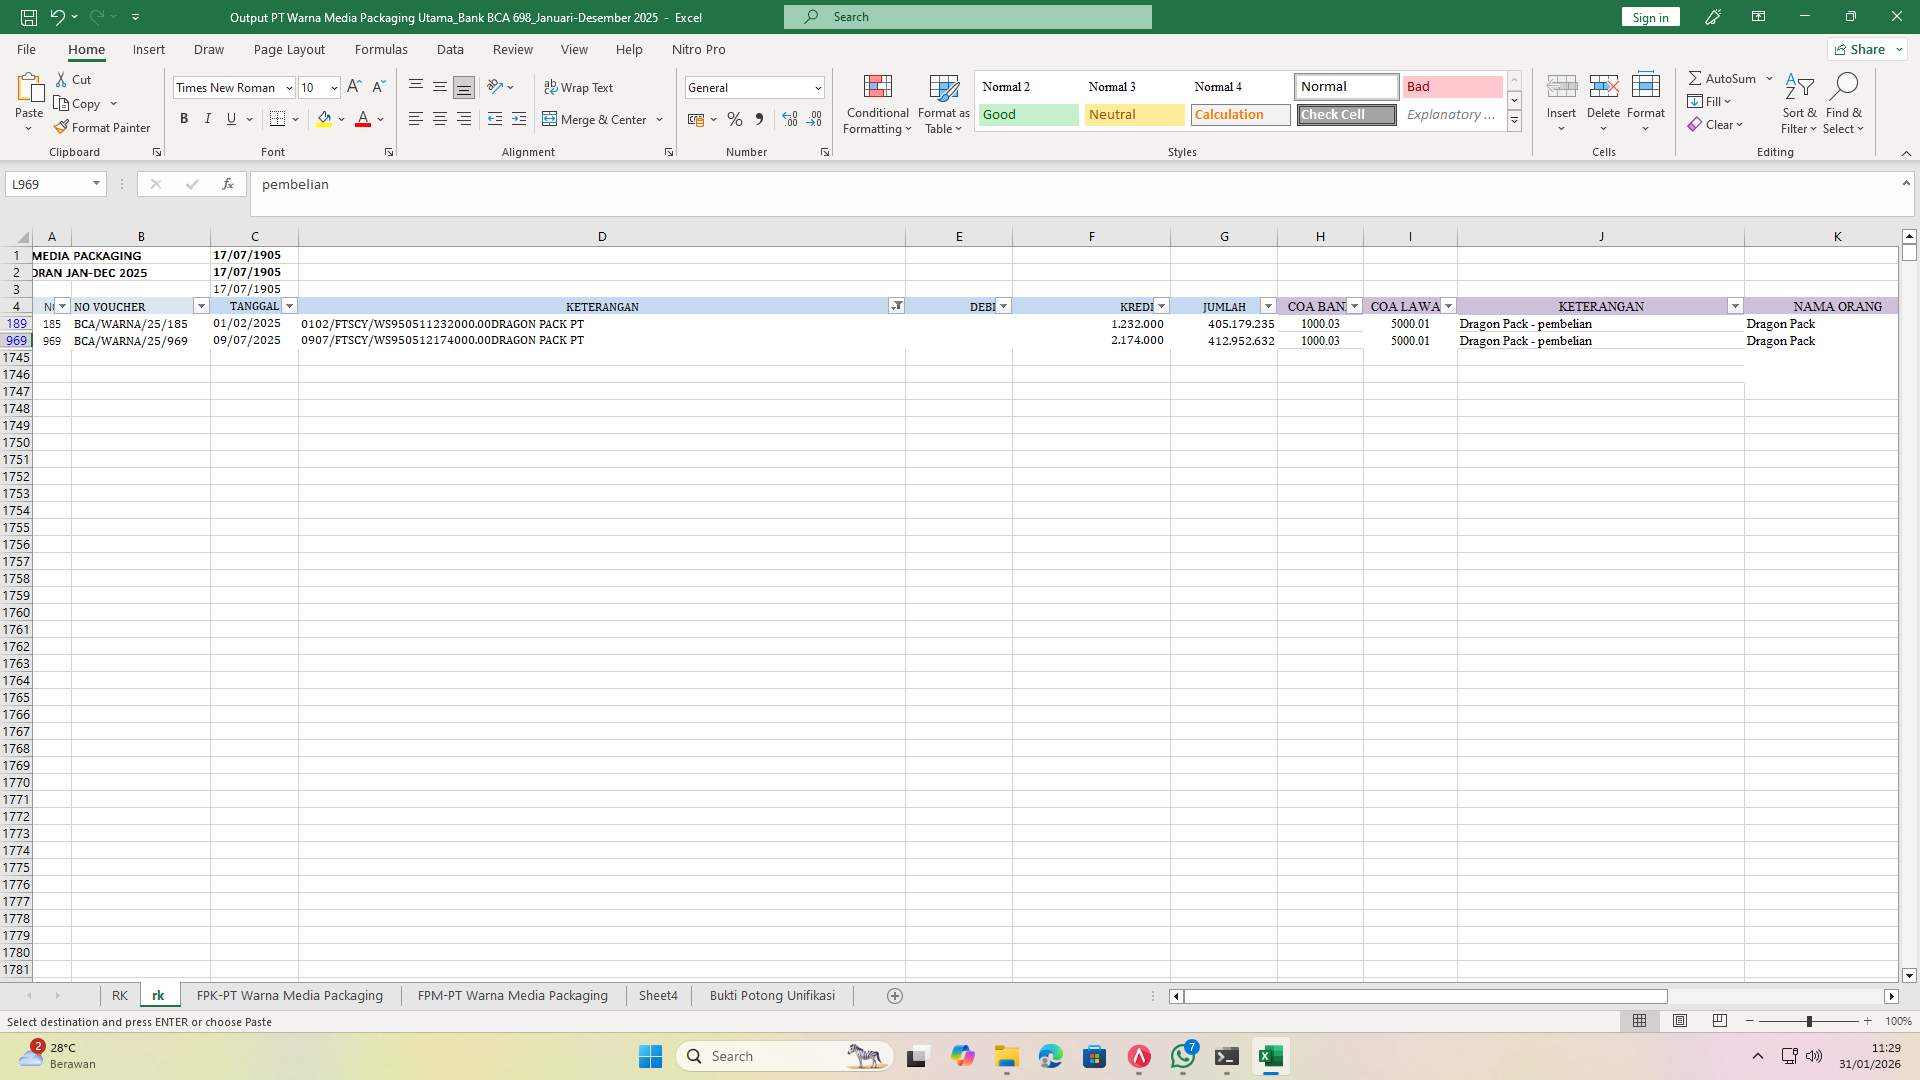This screenshot has height=1080, width=1920.
Task: Switch to the Formulas ribbon tab
Action: pos(381,49)
